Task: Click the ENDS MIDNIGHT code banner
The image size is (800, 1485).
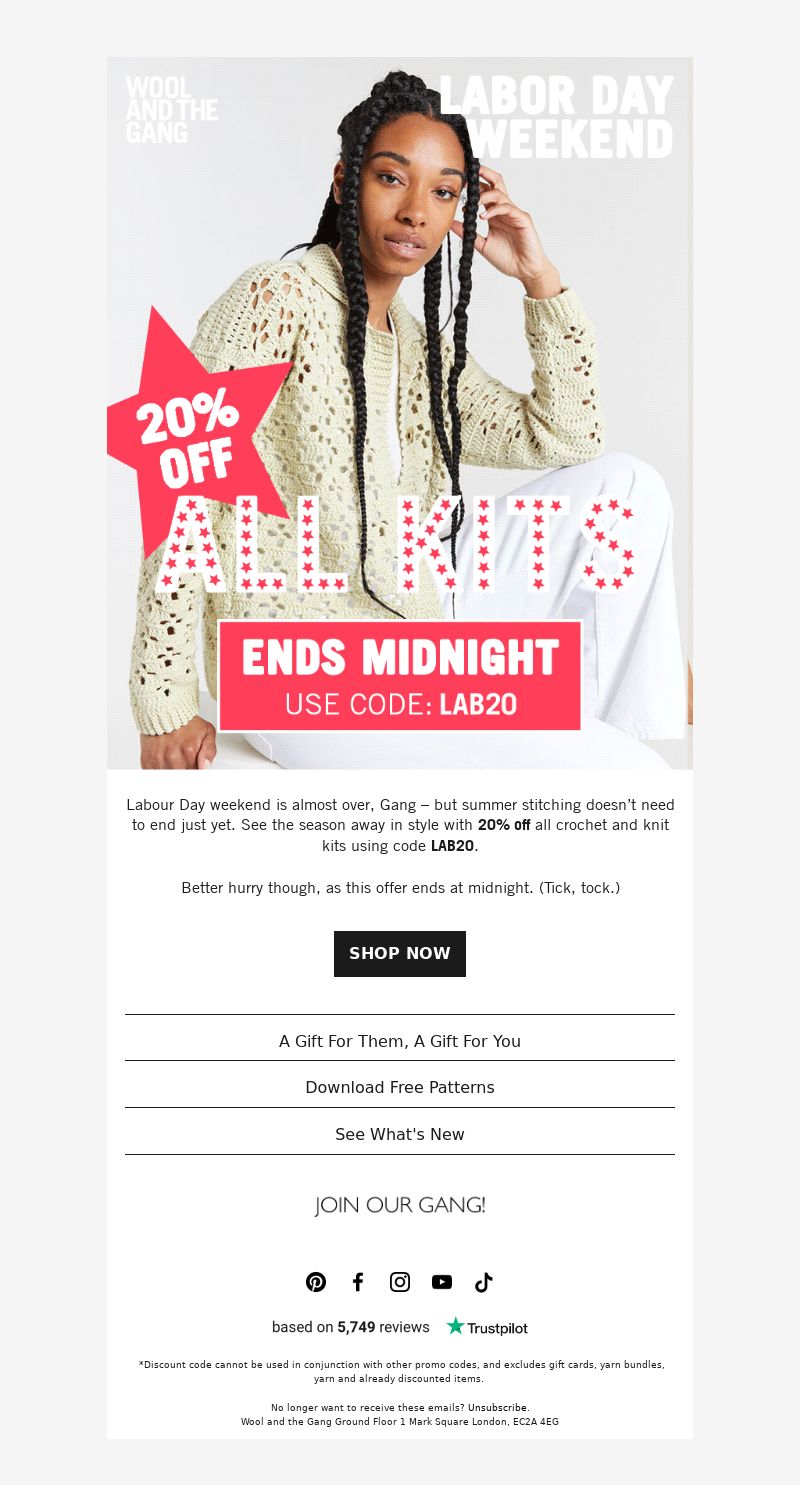Action: 400,676
